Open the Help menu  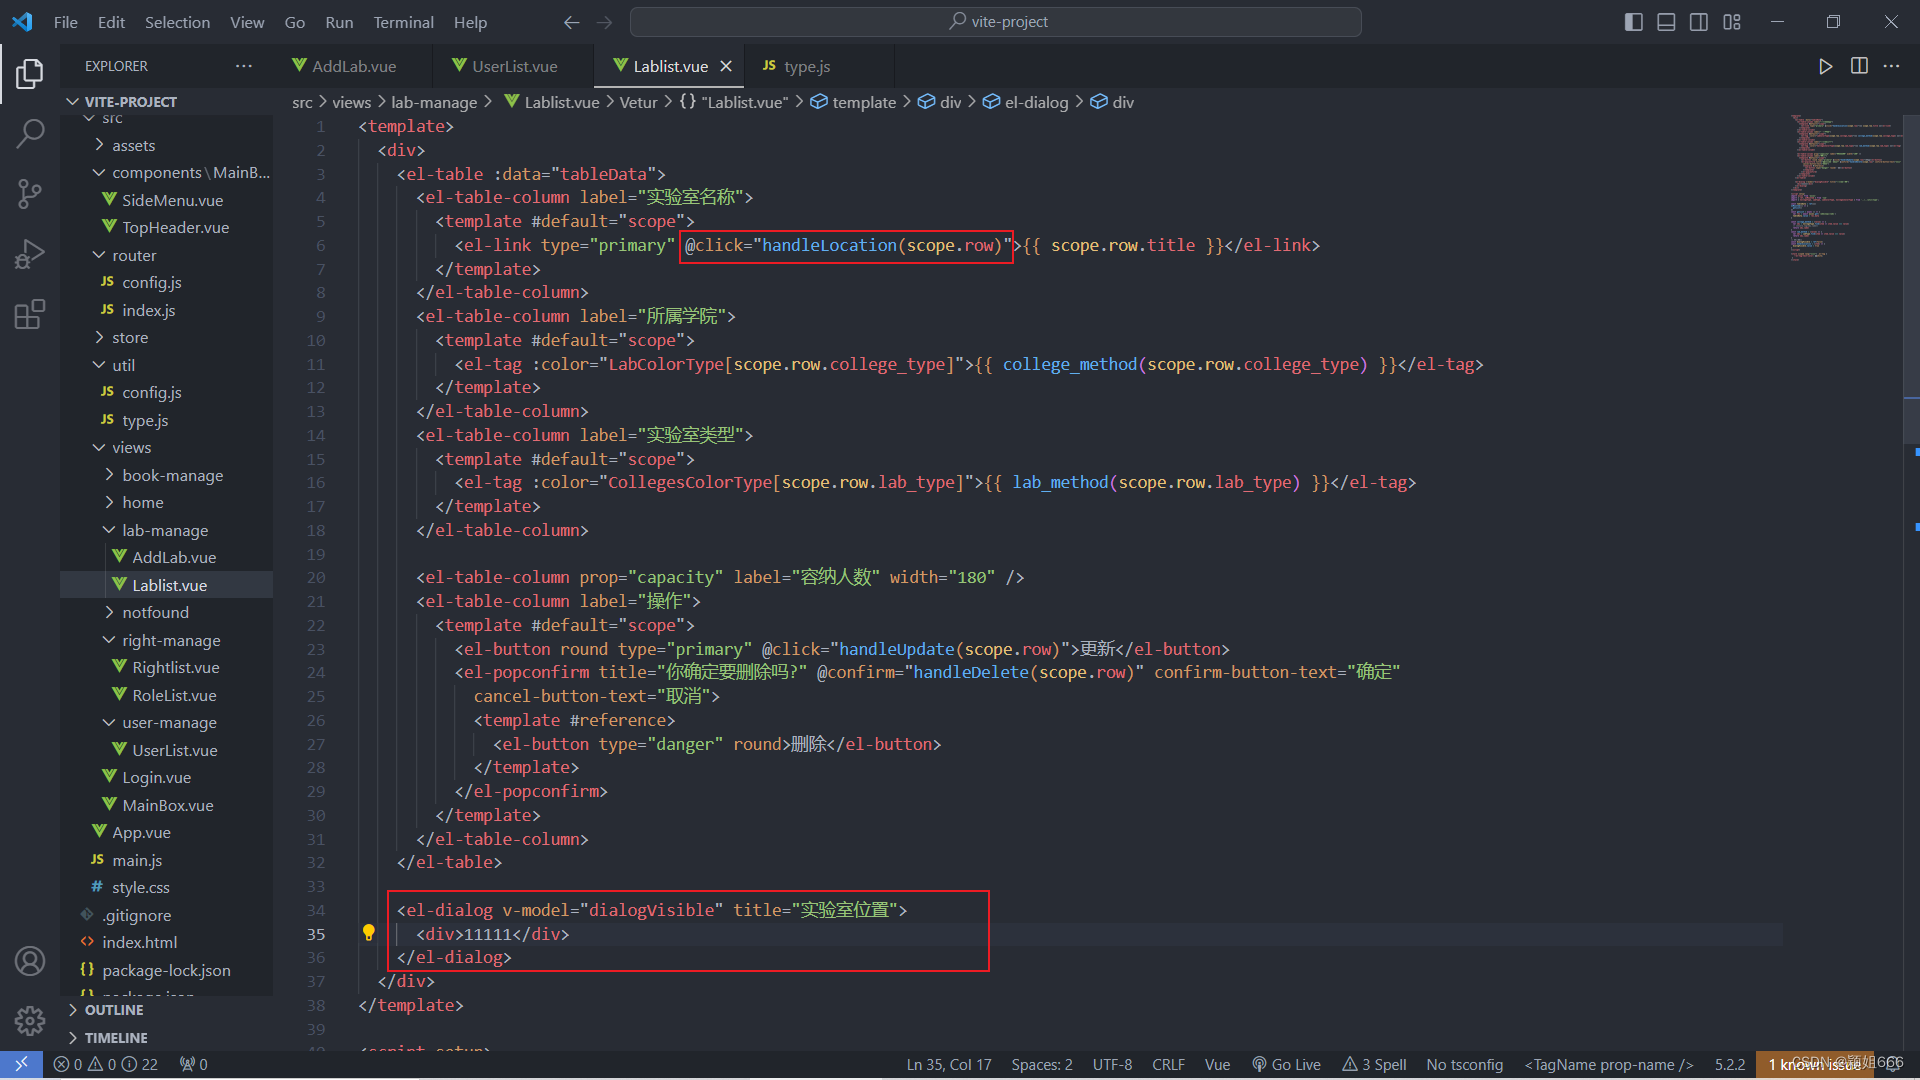pos(470,22)
